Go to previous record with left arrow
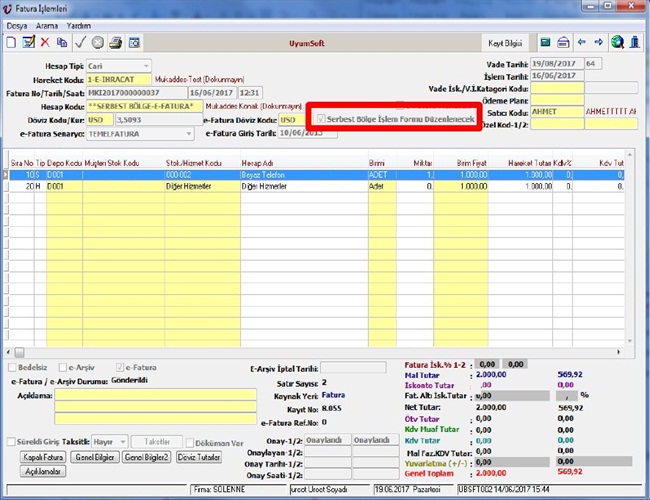The image size is (650, 500). [582, 42]
